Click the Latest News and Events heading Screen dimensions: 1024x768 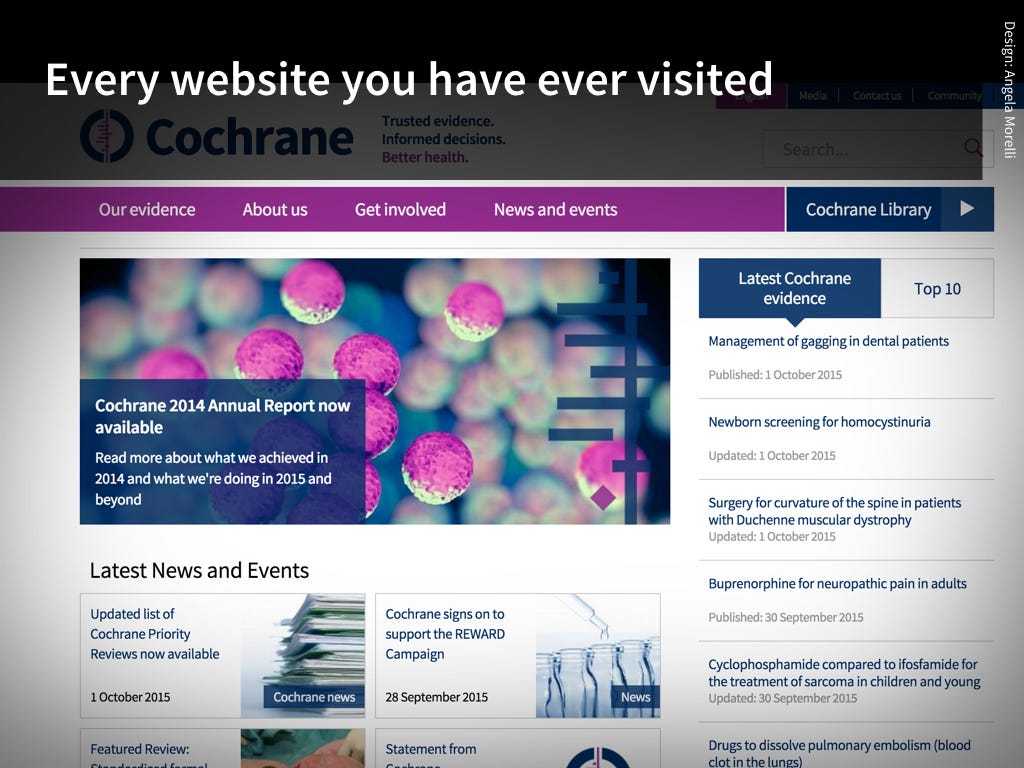pyautogui.click(x=199, y=570)
